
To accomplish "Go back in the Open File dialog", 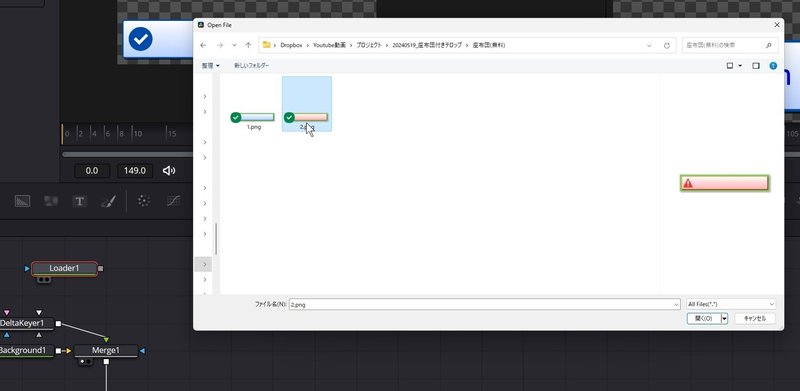I will pyautogui.click(x=203, y=45).
